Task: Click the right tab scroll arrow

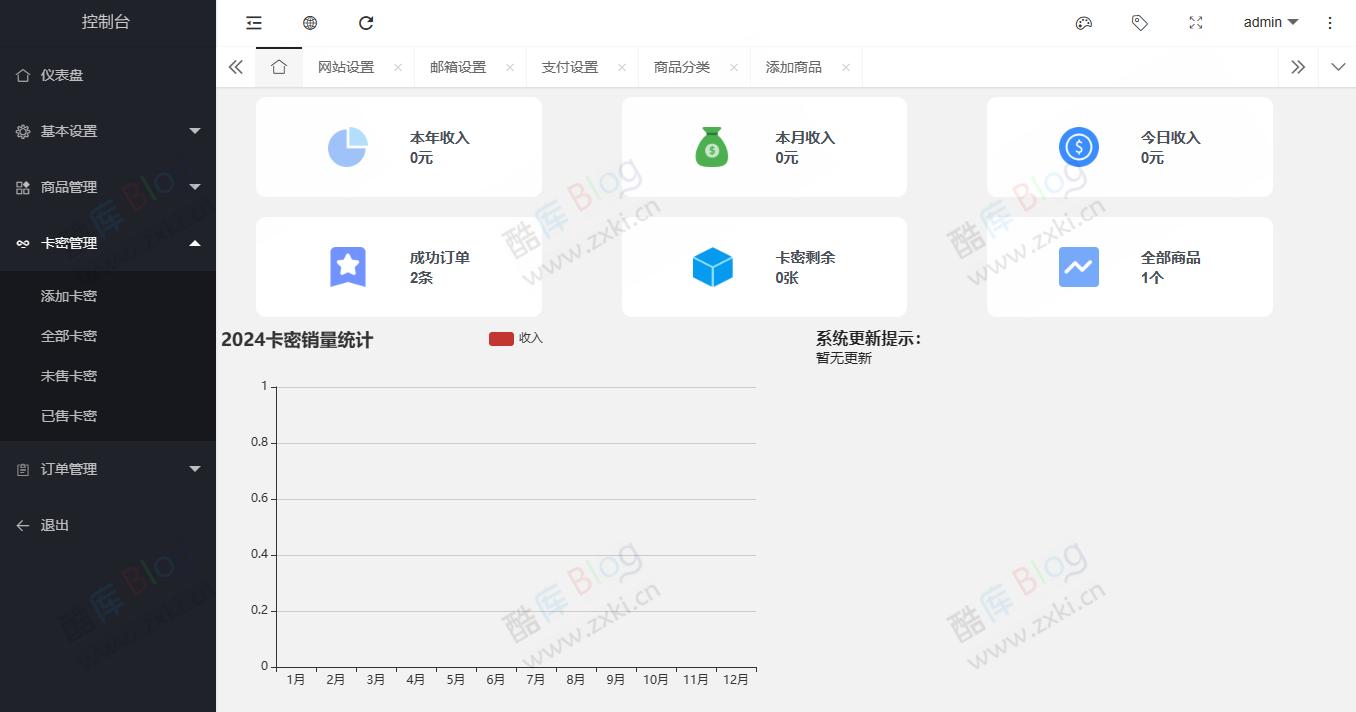Action: point(1298,67)
